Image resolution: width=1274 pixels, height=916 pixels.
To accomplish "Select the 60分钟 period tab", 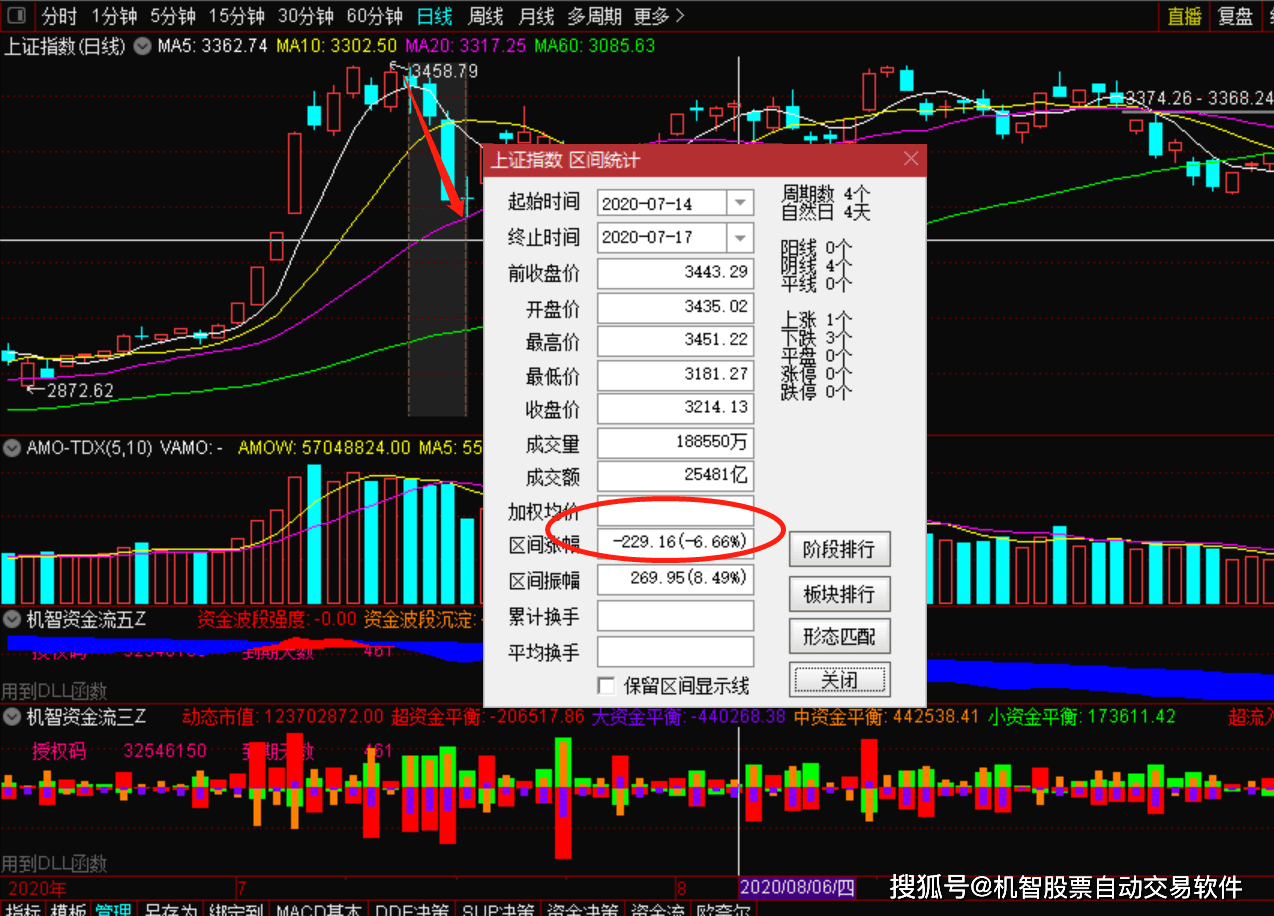I will tap(374, 16).
